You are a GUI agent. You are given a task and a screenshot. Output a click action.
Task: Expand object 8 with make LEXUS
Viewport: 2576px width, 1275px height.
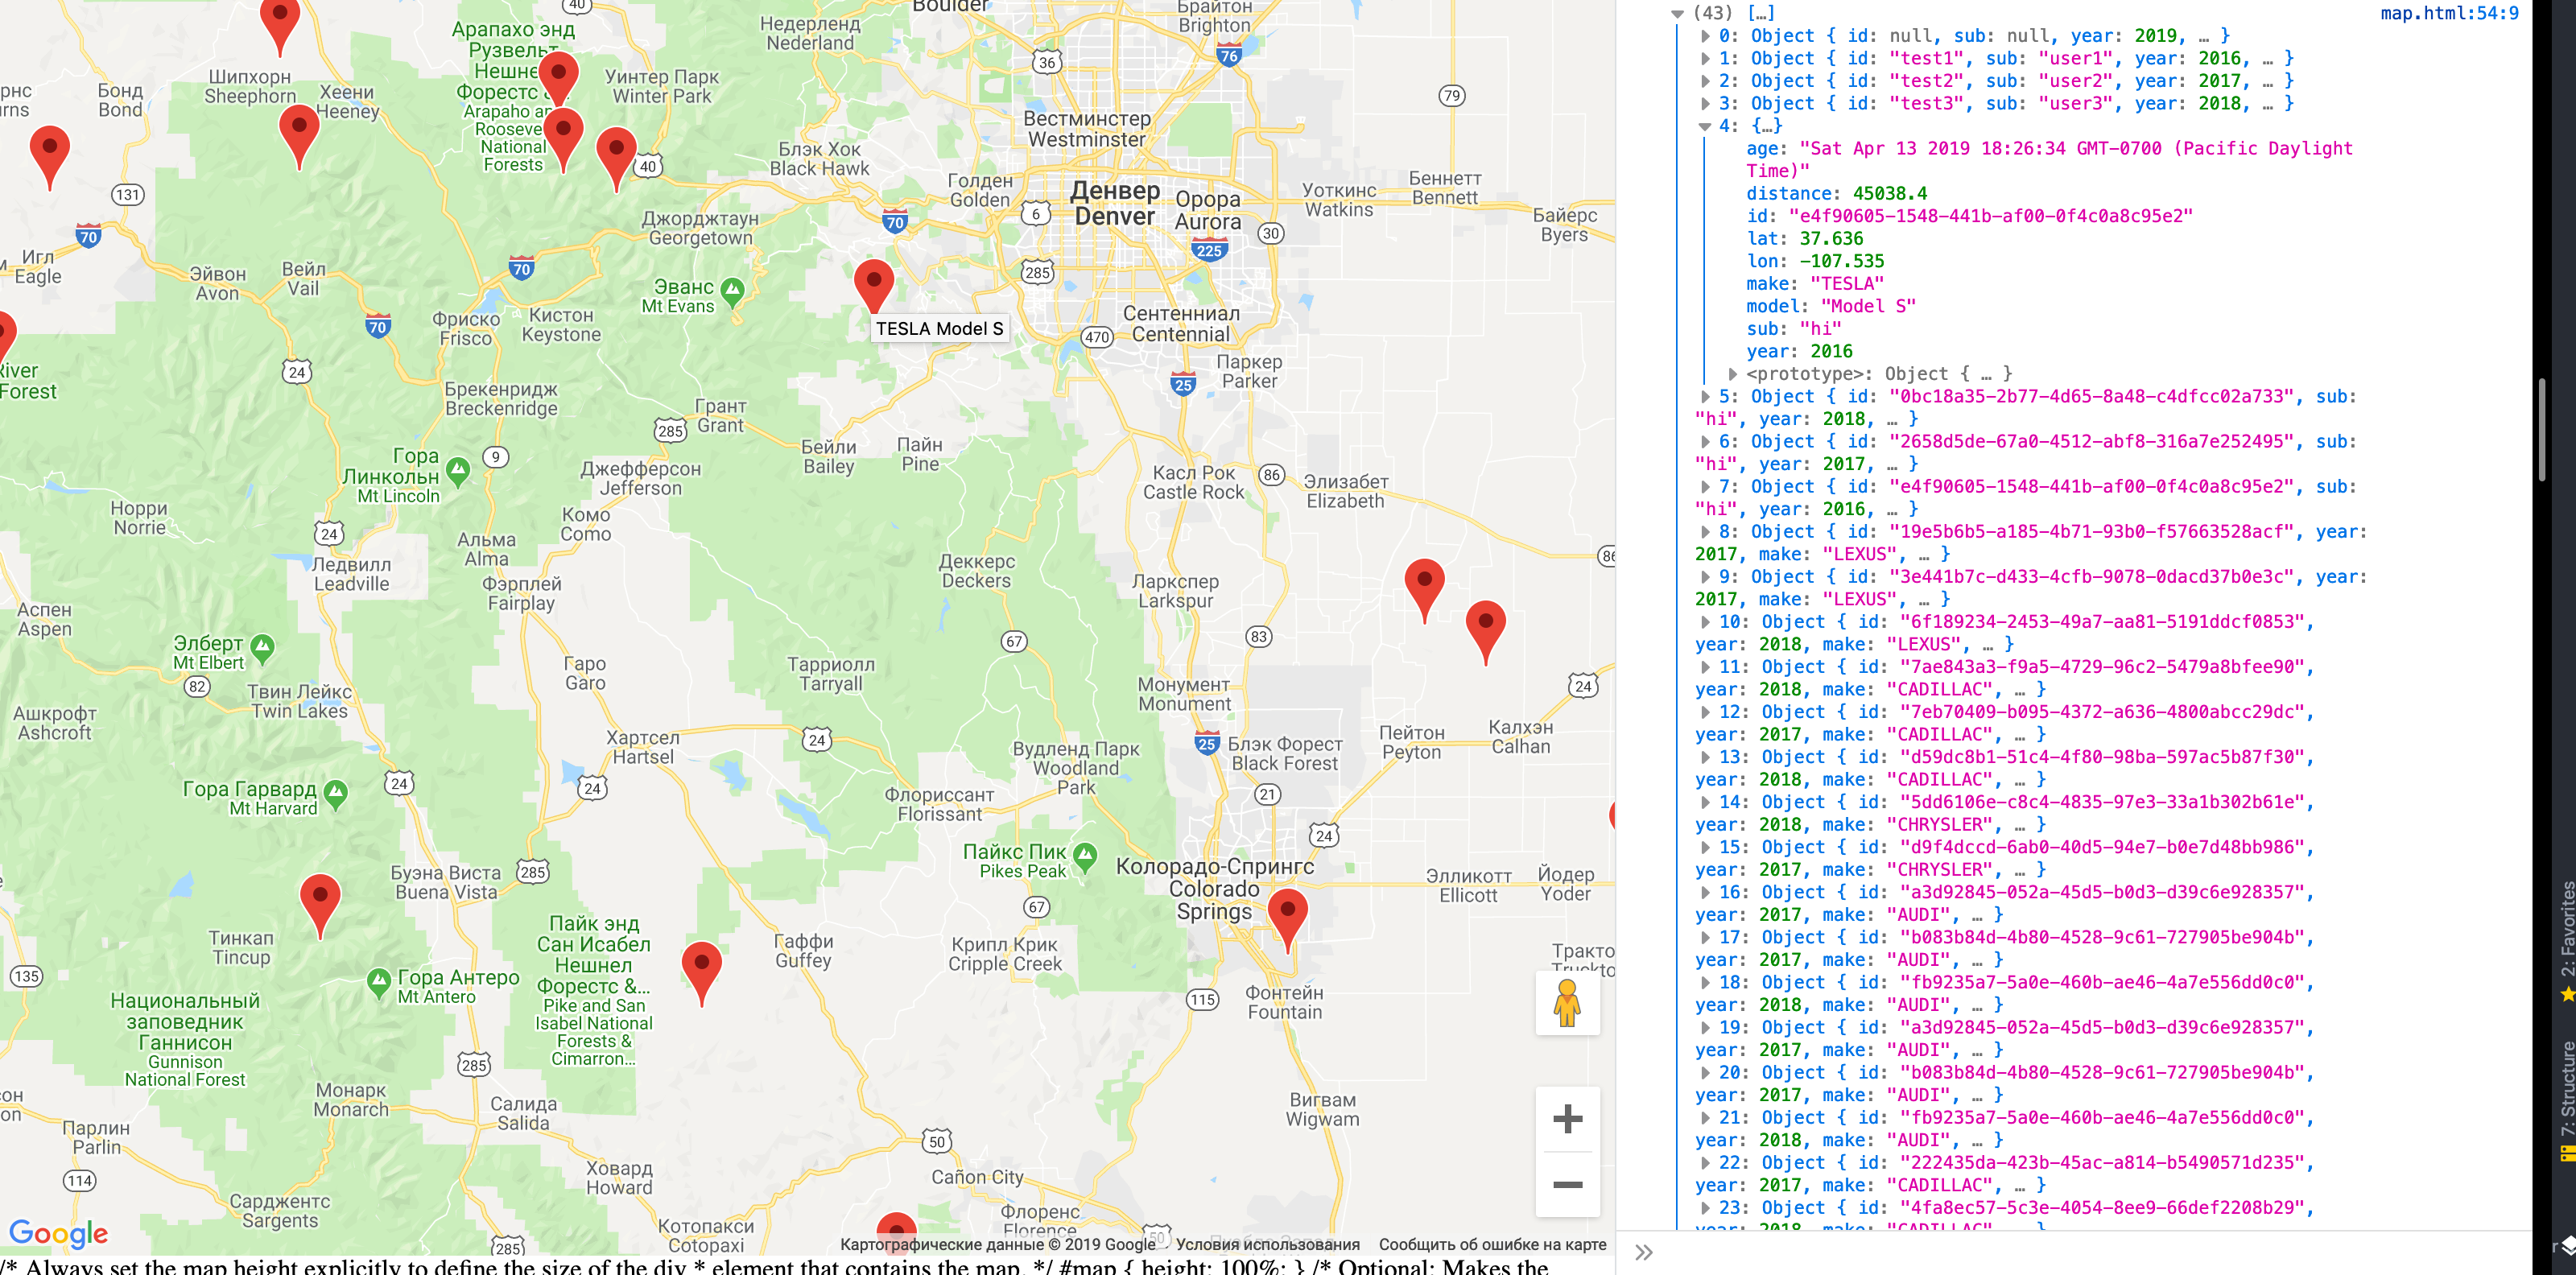(1705, 532)
